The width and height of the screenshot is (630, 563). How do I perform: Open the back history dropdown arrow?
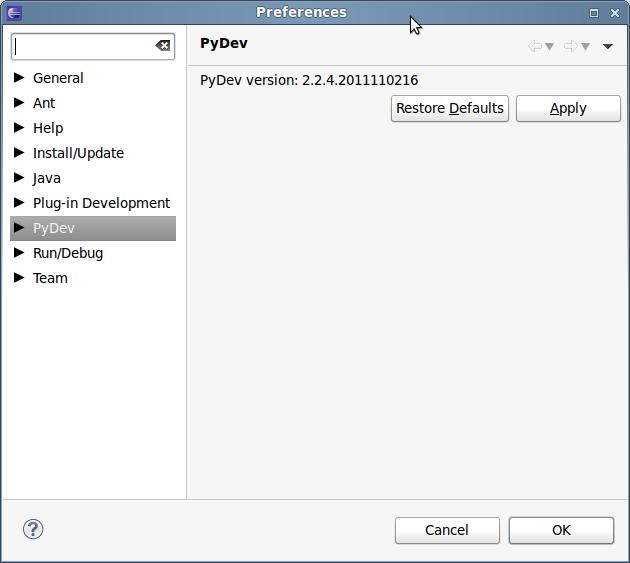click(549, 47)
